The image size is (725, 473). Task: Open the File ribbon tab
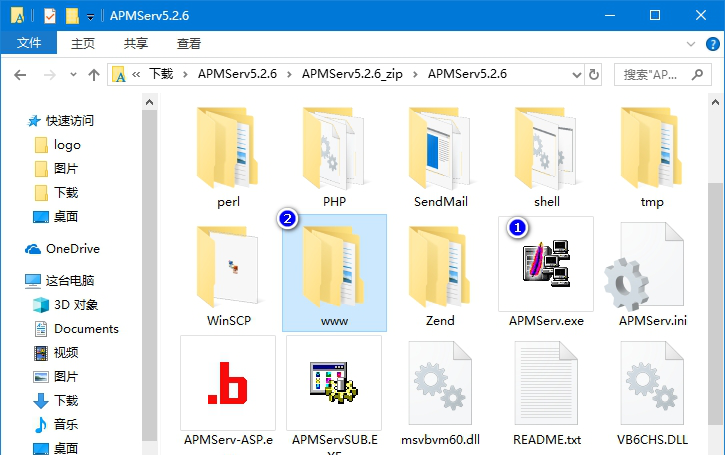point(29,43)
